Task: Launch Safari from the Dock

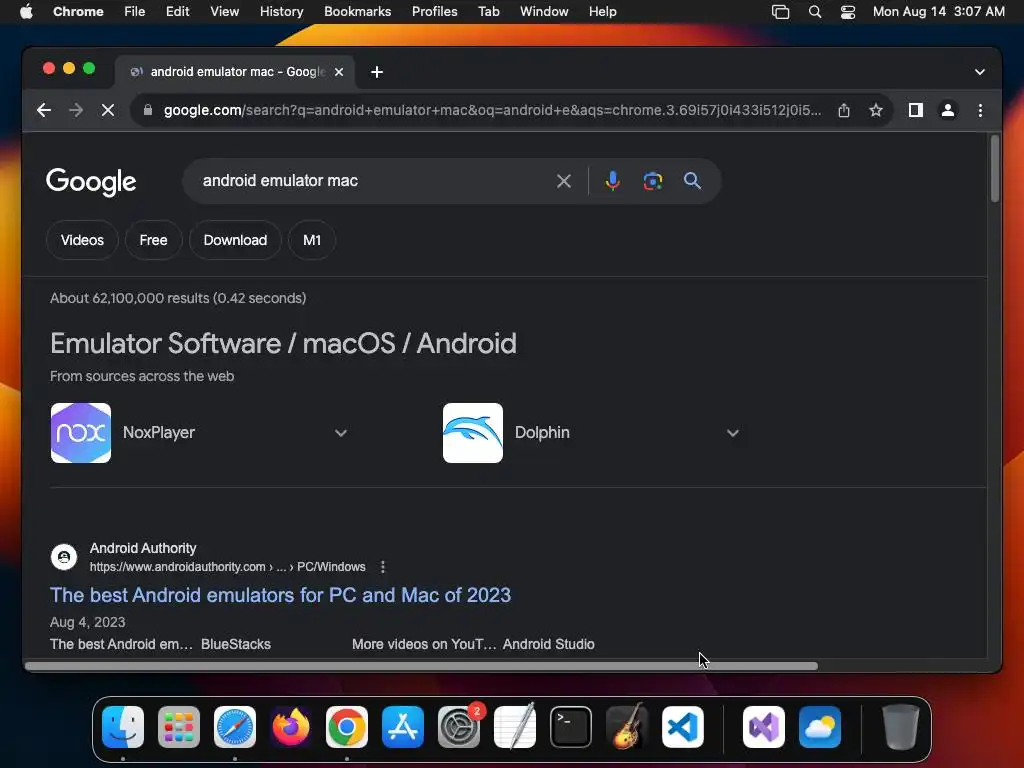Action: pos(235,727)
